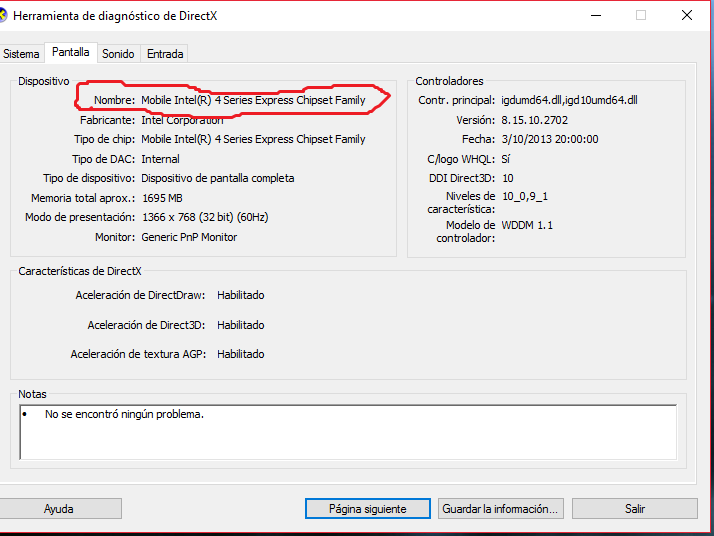Click the Fabricante value Intel Corporation
714x536 pixels.
click(x=182, y=120)
